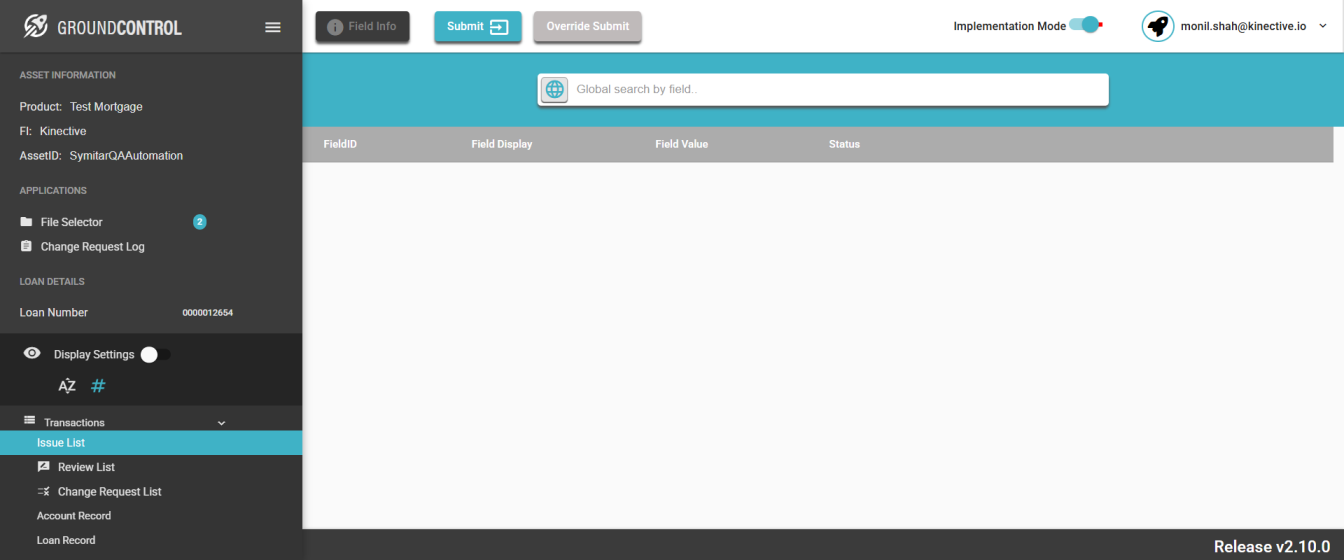The width and height of the screenshot is (1344, 560).
Task: Open File Selector folder icon
Action: coord(27,222)
